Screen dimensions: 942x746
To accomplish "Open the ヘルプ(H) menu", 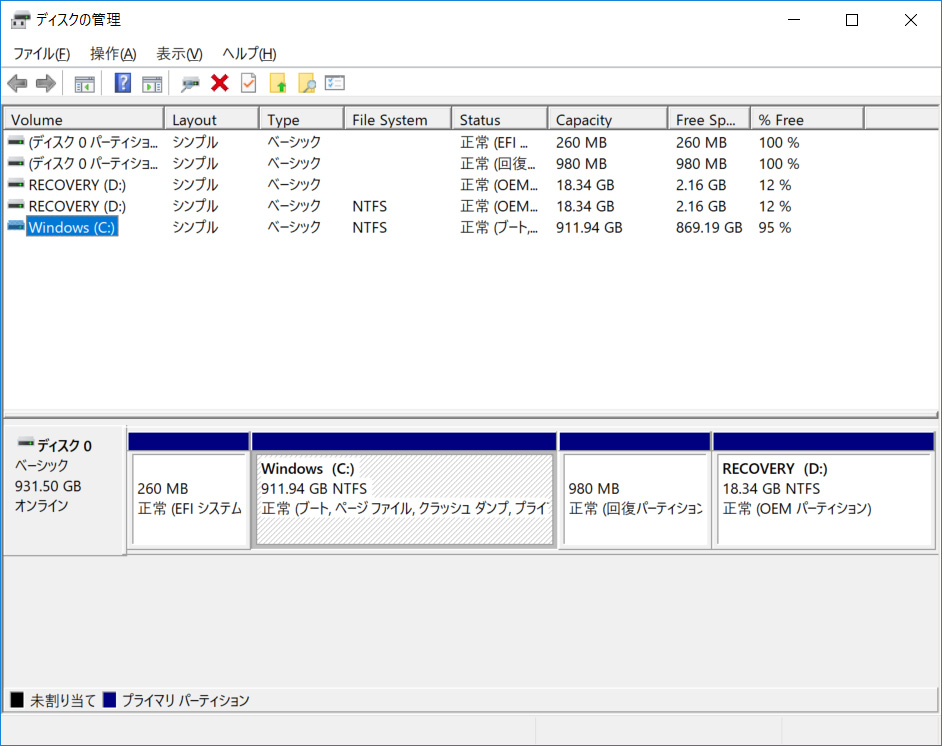I will point(249,54).
